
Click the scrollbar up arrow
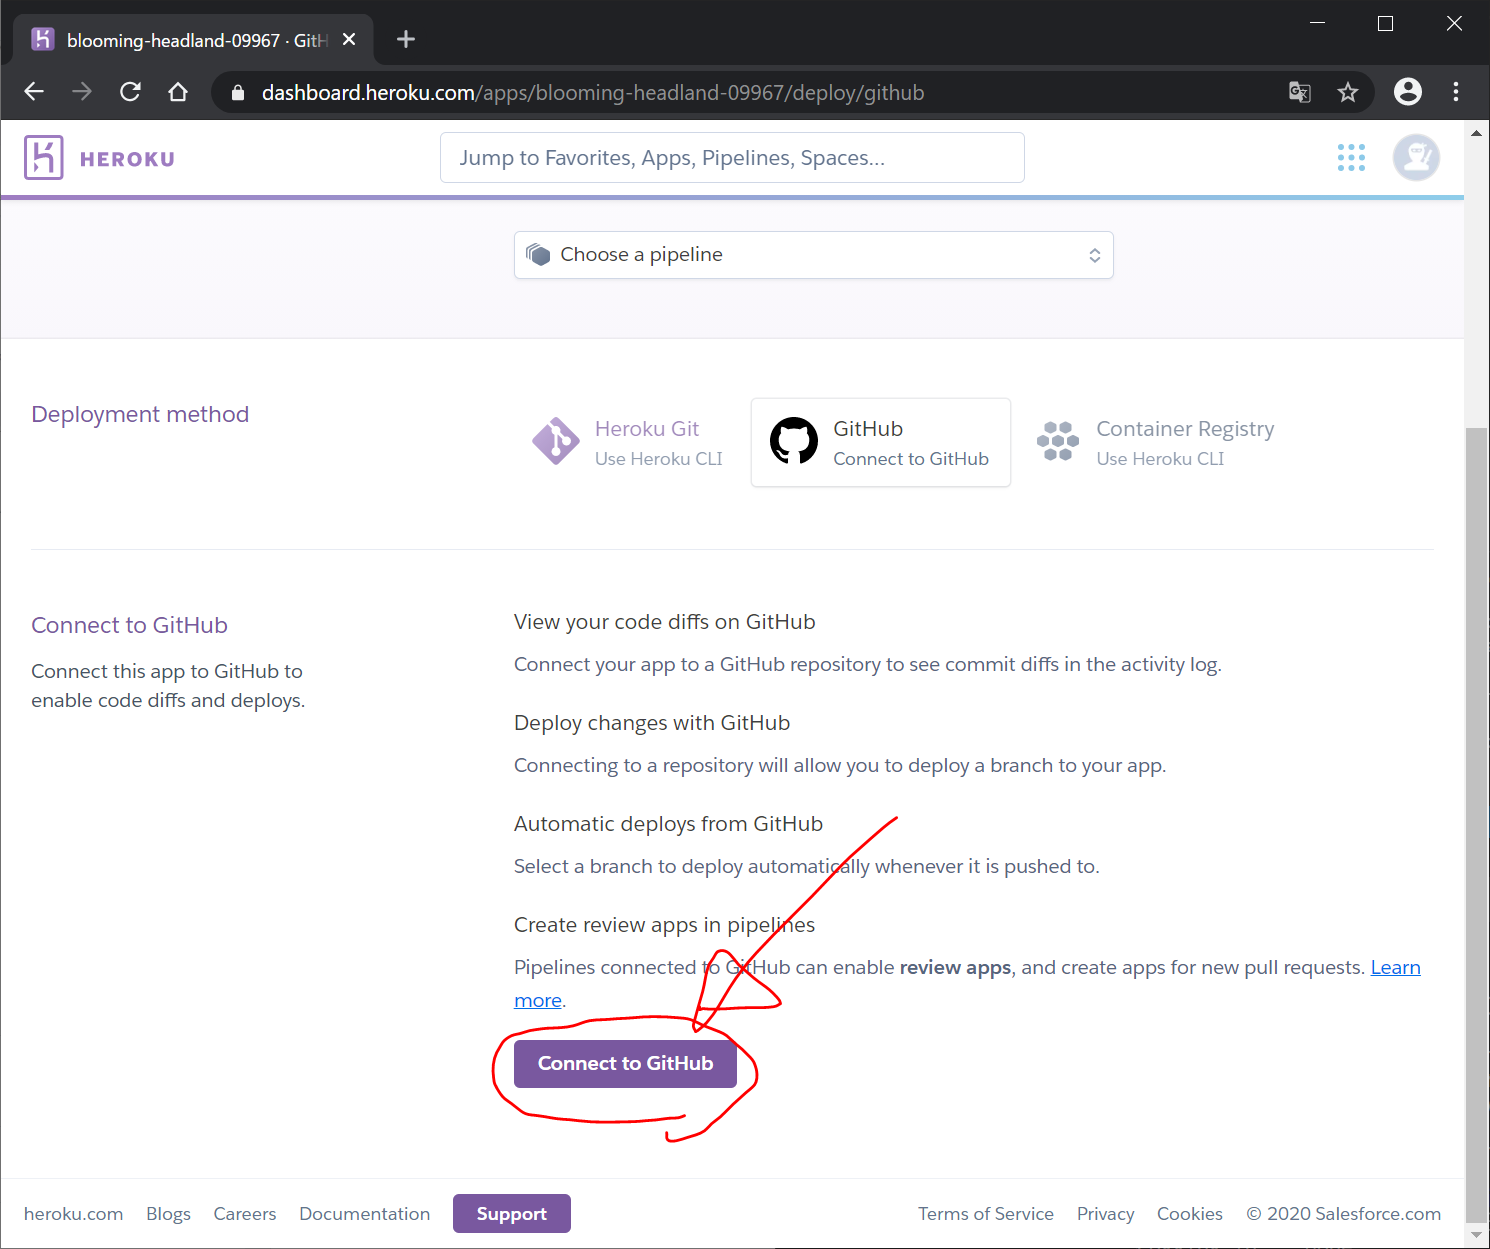(1476, 132)
